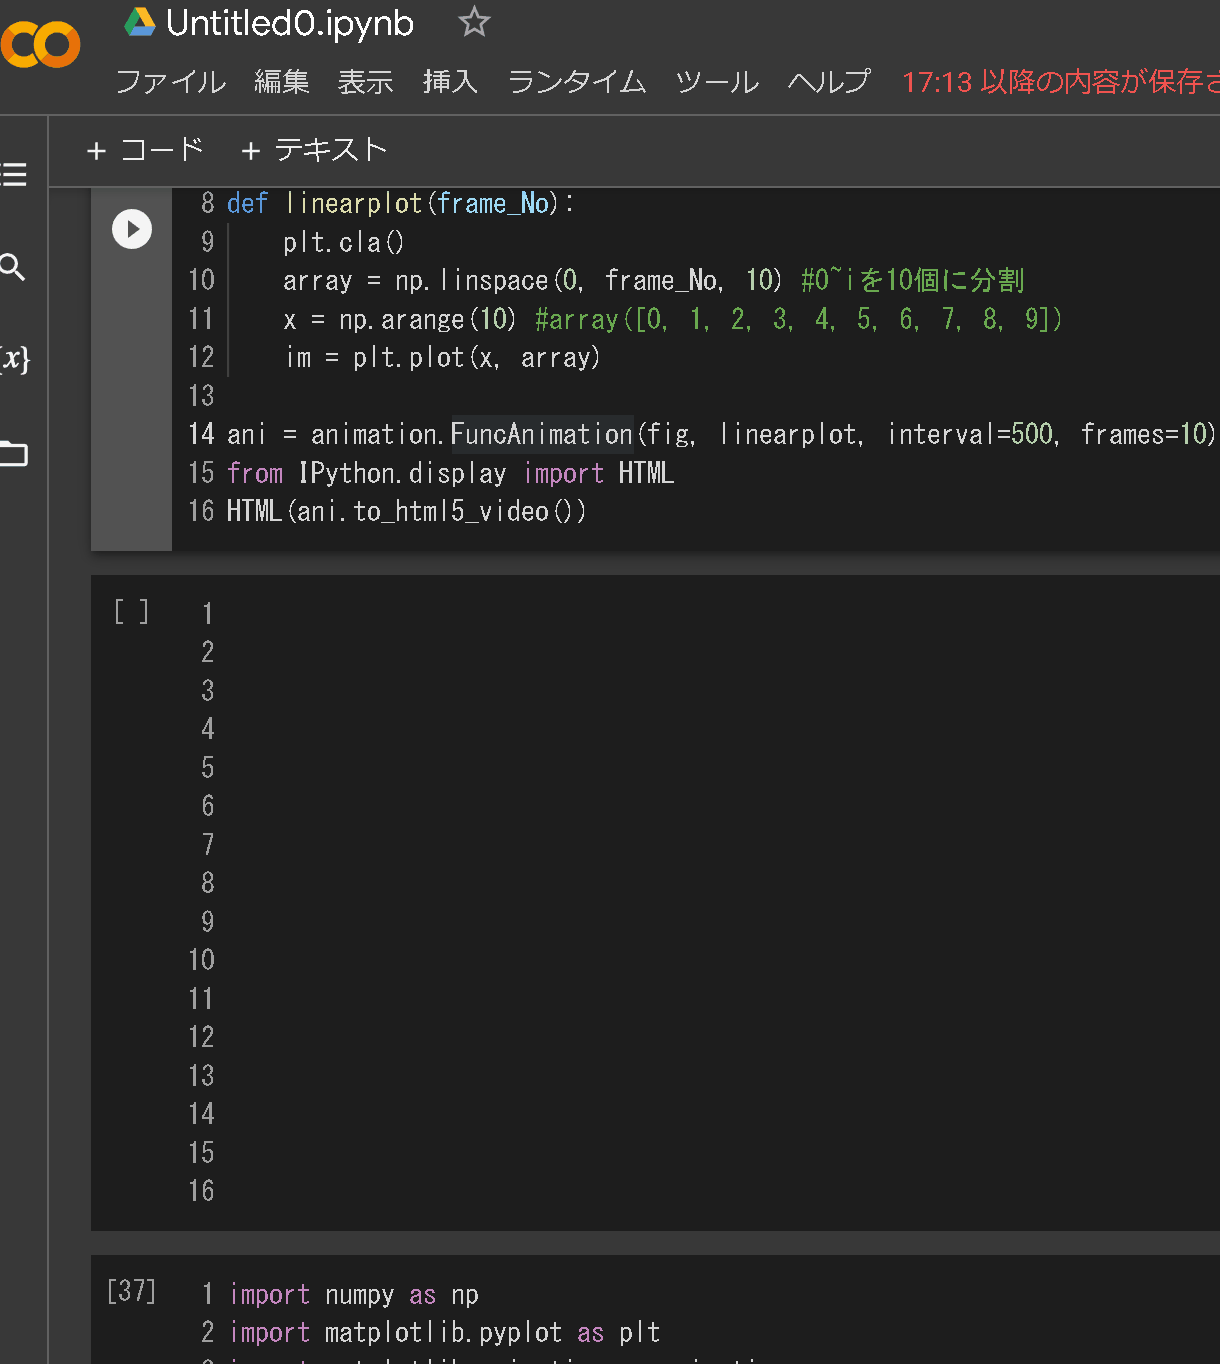The image size is (1220, 1364).
Task: Open the ツール menu
Action: coord(717,82)
